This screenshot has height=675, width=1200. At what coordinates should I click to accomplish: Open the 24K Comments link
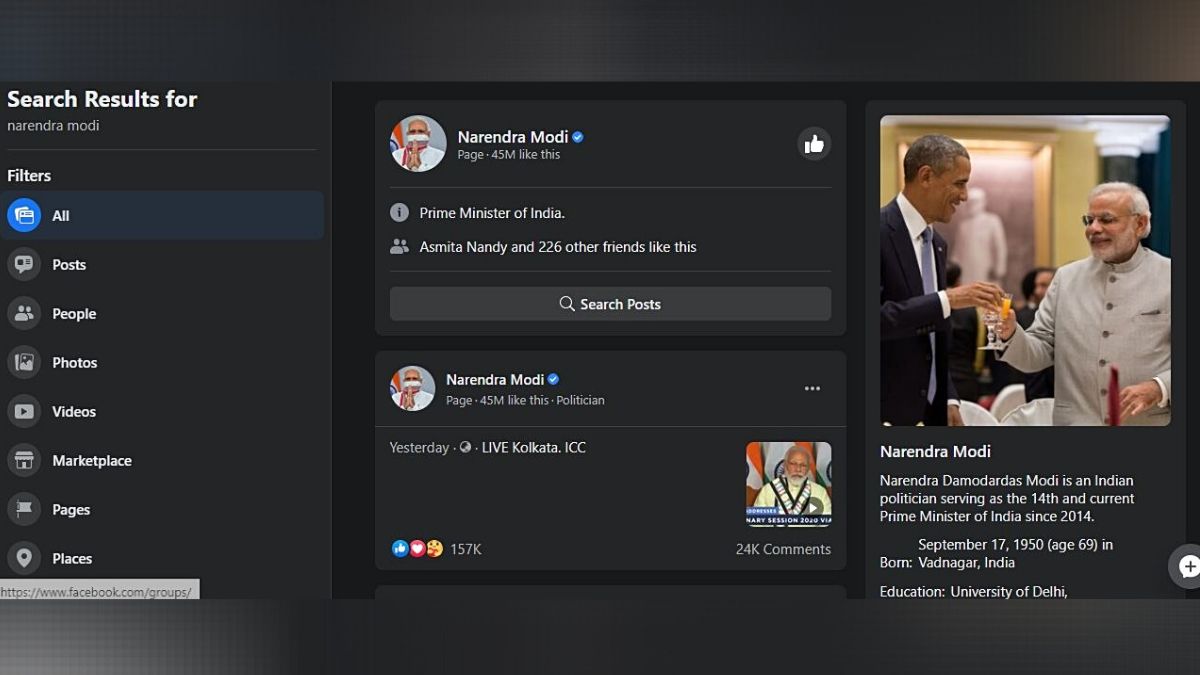pos(782,548)
